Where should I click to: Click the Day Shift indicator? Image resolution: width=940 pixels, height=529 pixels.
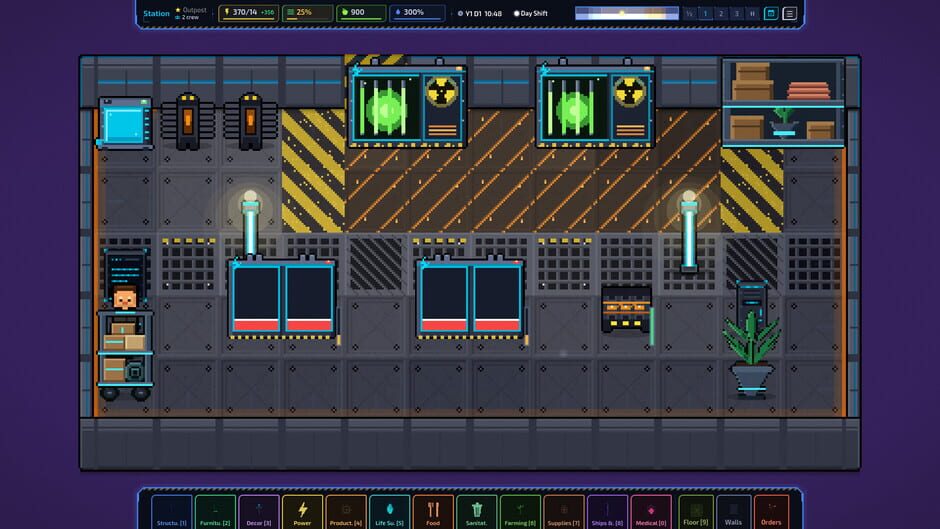point(531,13)
